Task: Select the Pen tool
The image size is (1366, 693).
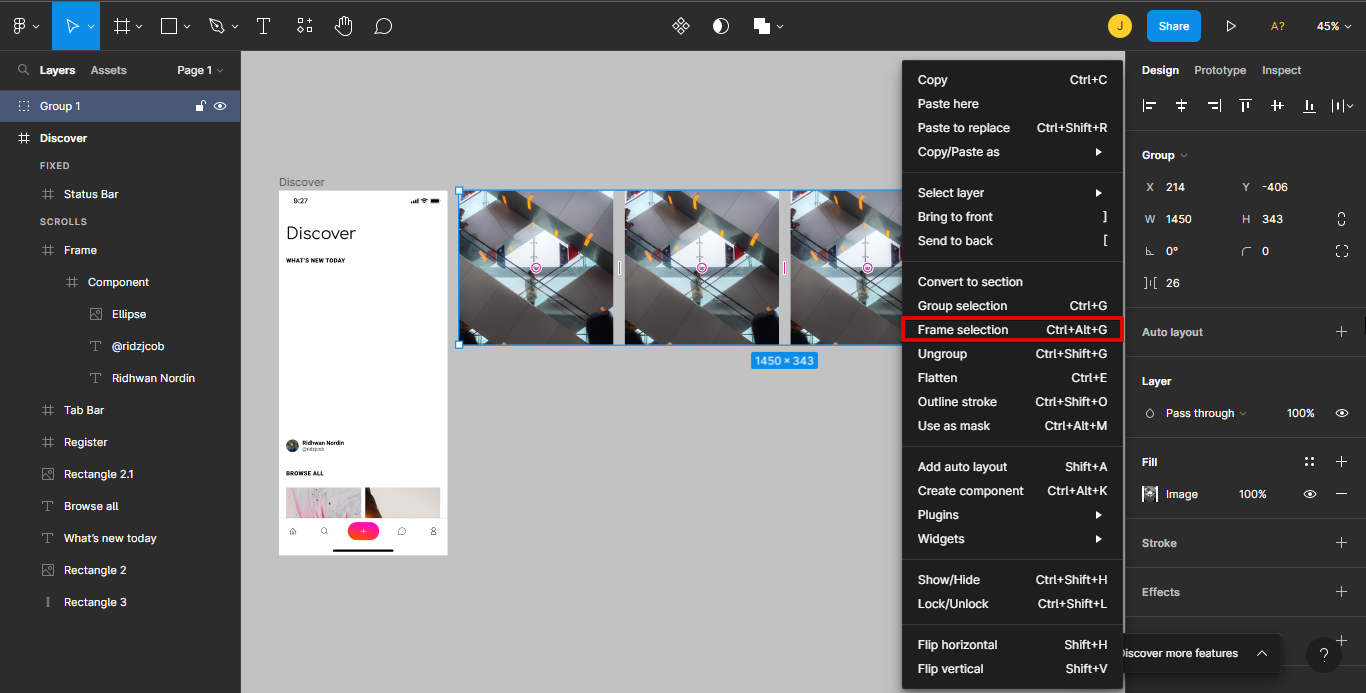Action: pyautogui.click(x=217, y=26)
